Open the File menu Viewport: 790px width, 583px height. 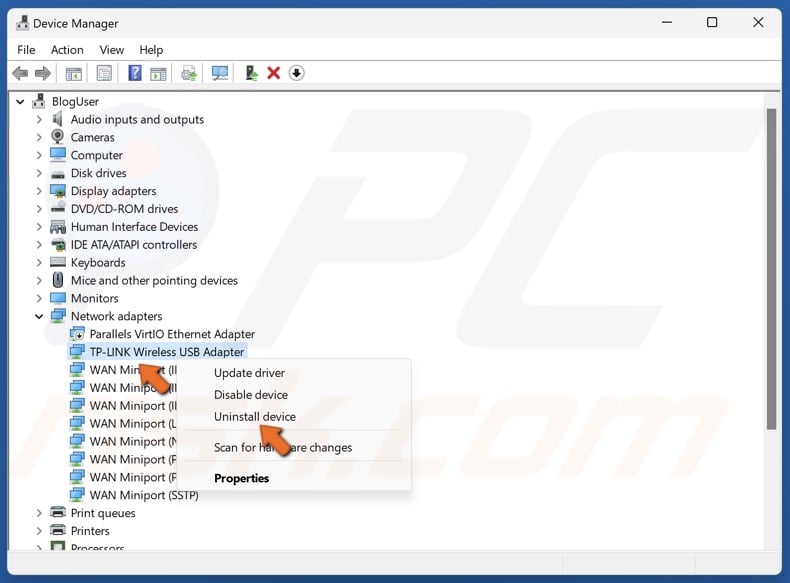26,50
